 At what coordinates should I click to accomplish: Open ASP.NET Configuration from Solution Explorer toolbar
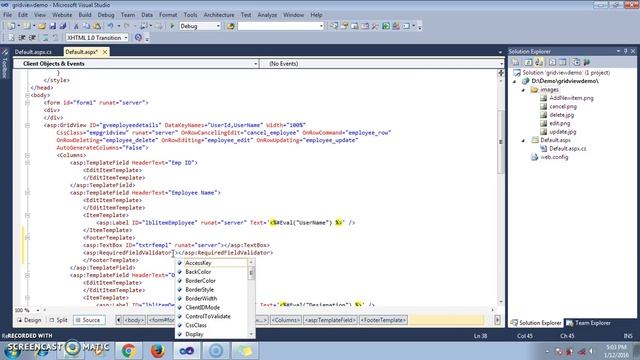tap(587, 62)
